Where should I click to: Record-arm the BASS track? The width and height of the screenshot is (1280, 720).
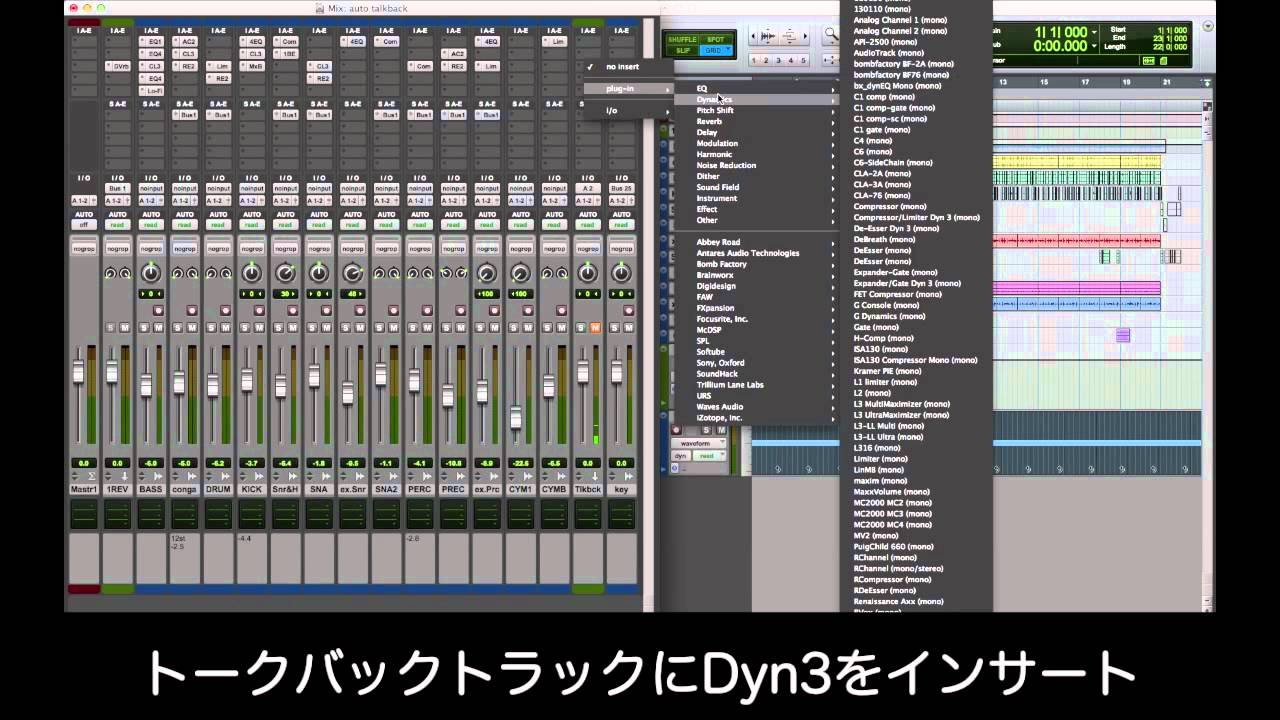click(x=158, y=311)
